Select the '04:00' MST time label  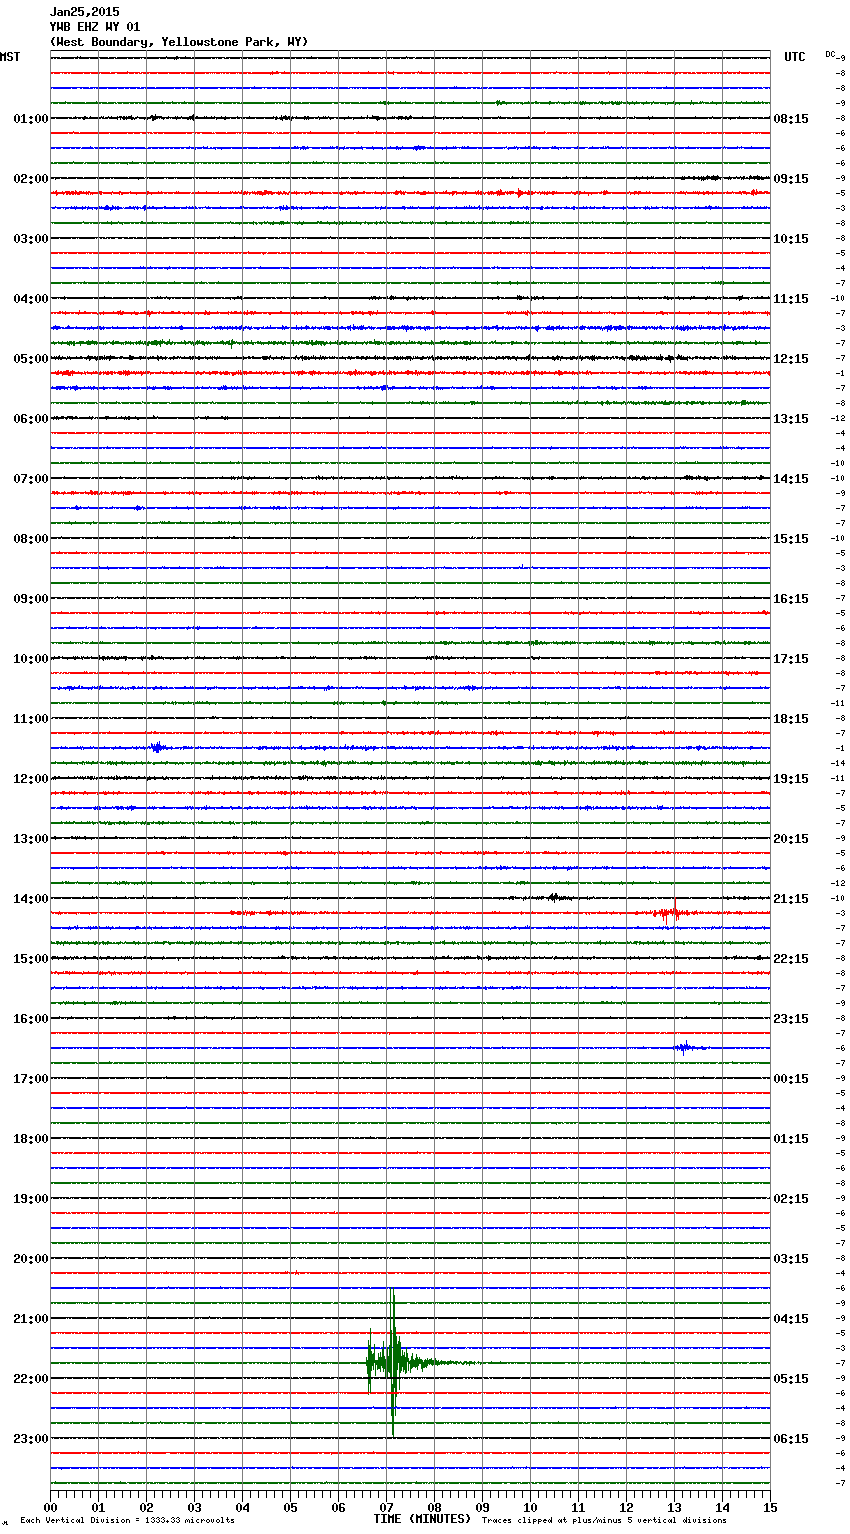pos(31,299)
